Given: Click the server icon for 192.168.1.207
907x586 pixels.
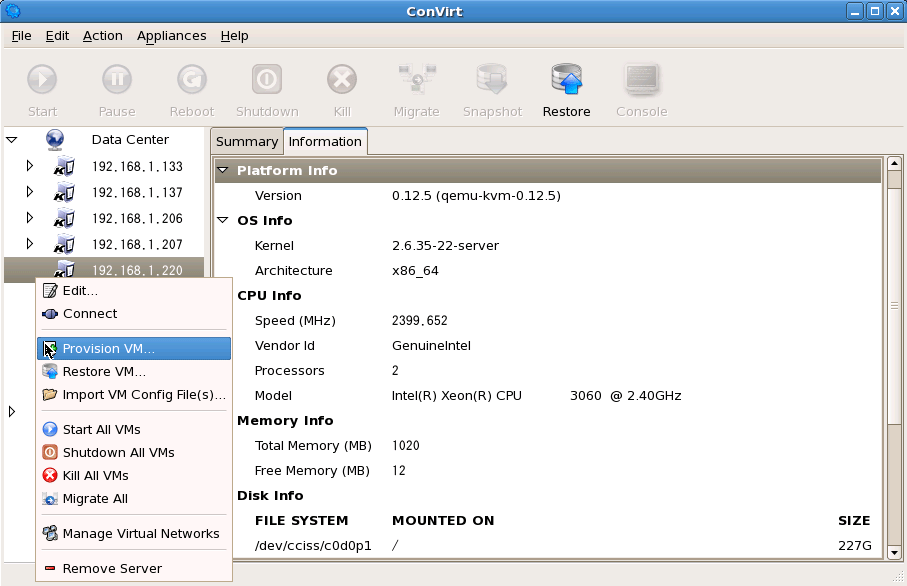Looking at the screenshot, I should pyautogui.click(x=64, y=244).
